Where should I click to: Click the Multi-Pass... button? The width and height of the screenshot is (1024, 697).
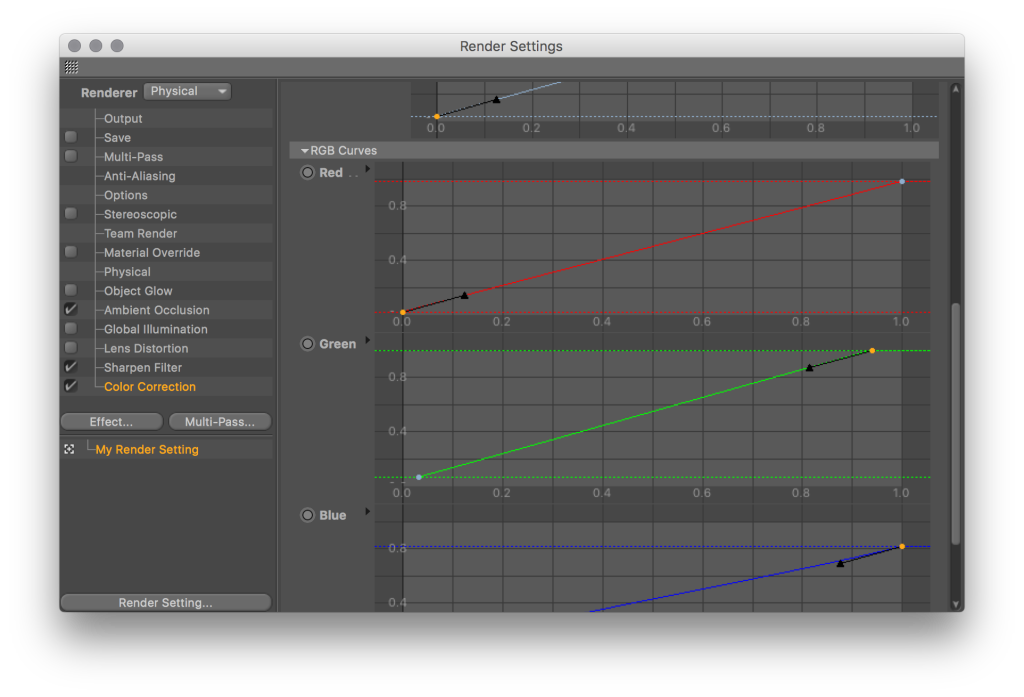click(220, 422)
